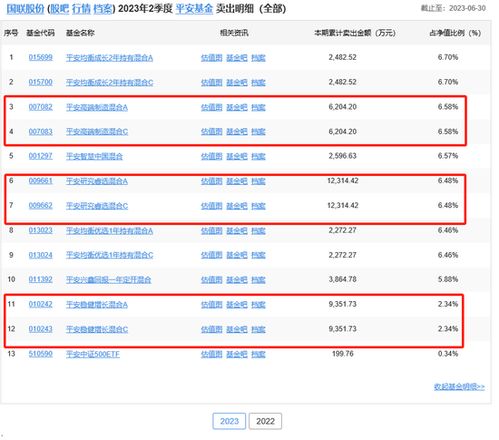This screenshot has height=440, width=499.
Task: Open 平安兴鑫回报一年定开混合 fund page
Action: pos(108,280)
